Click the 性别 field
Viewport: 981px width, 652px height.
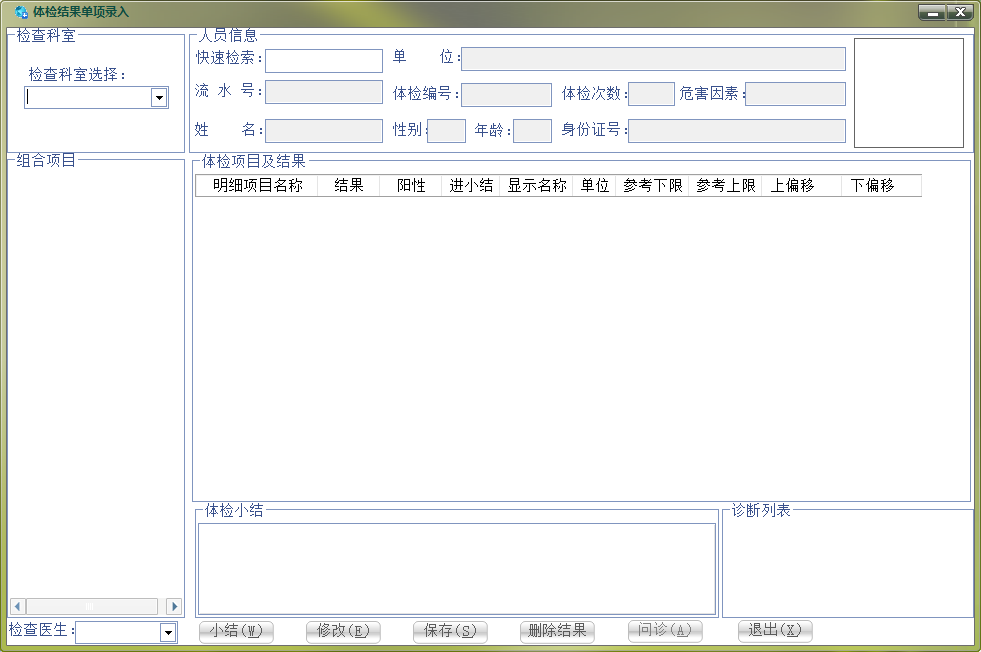tap(447, 131)
